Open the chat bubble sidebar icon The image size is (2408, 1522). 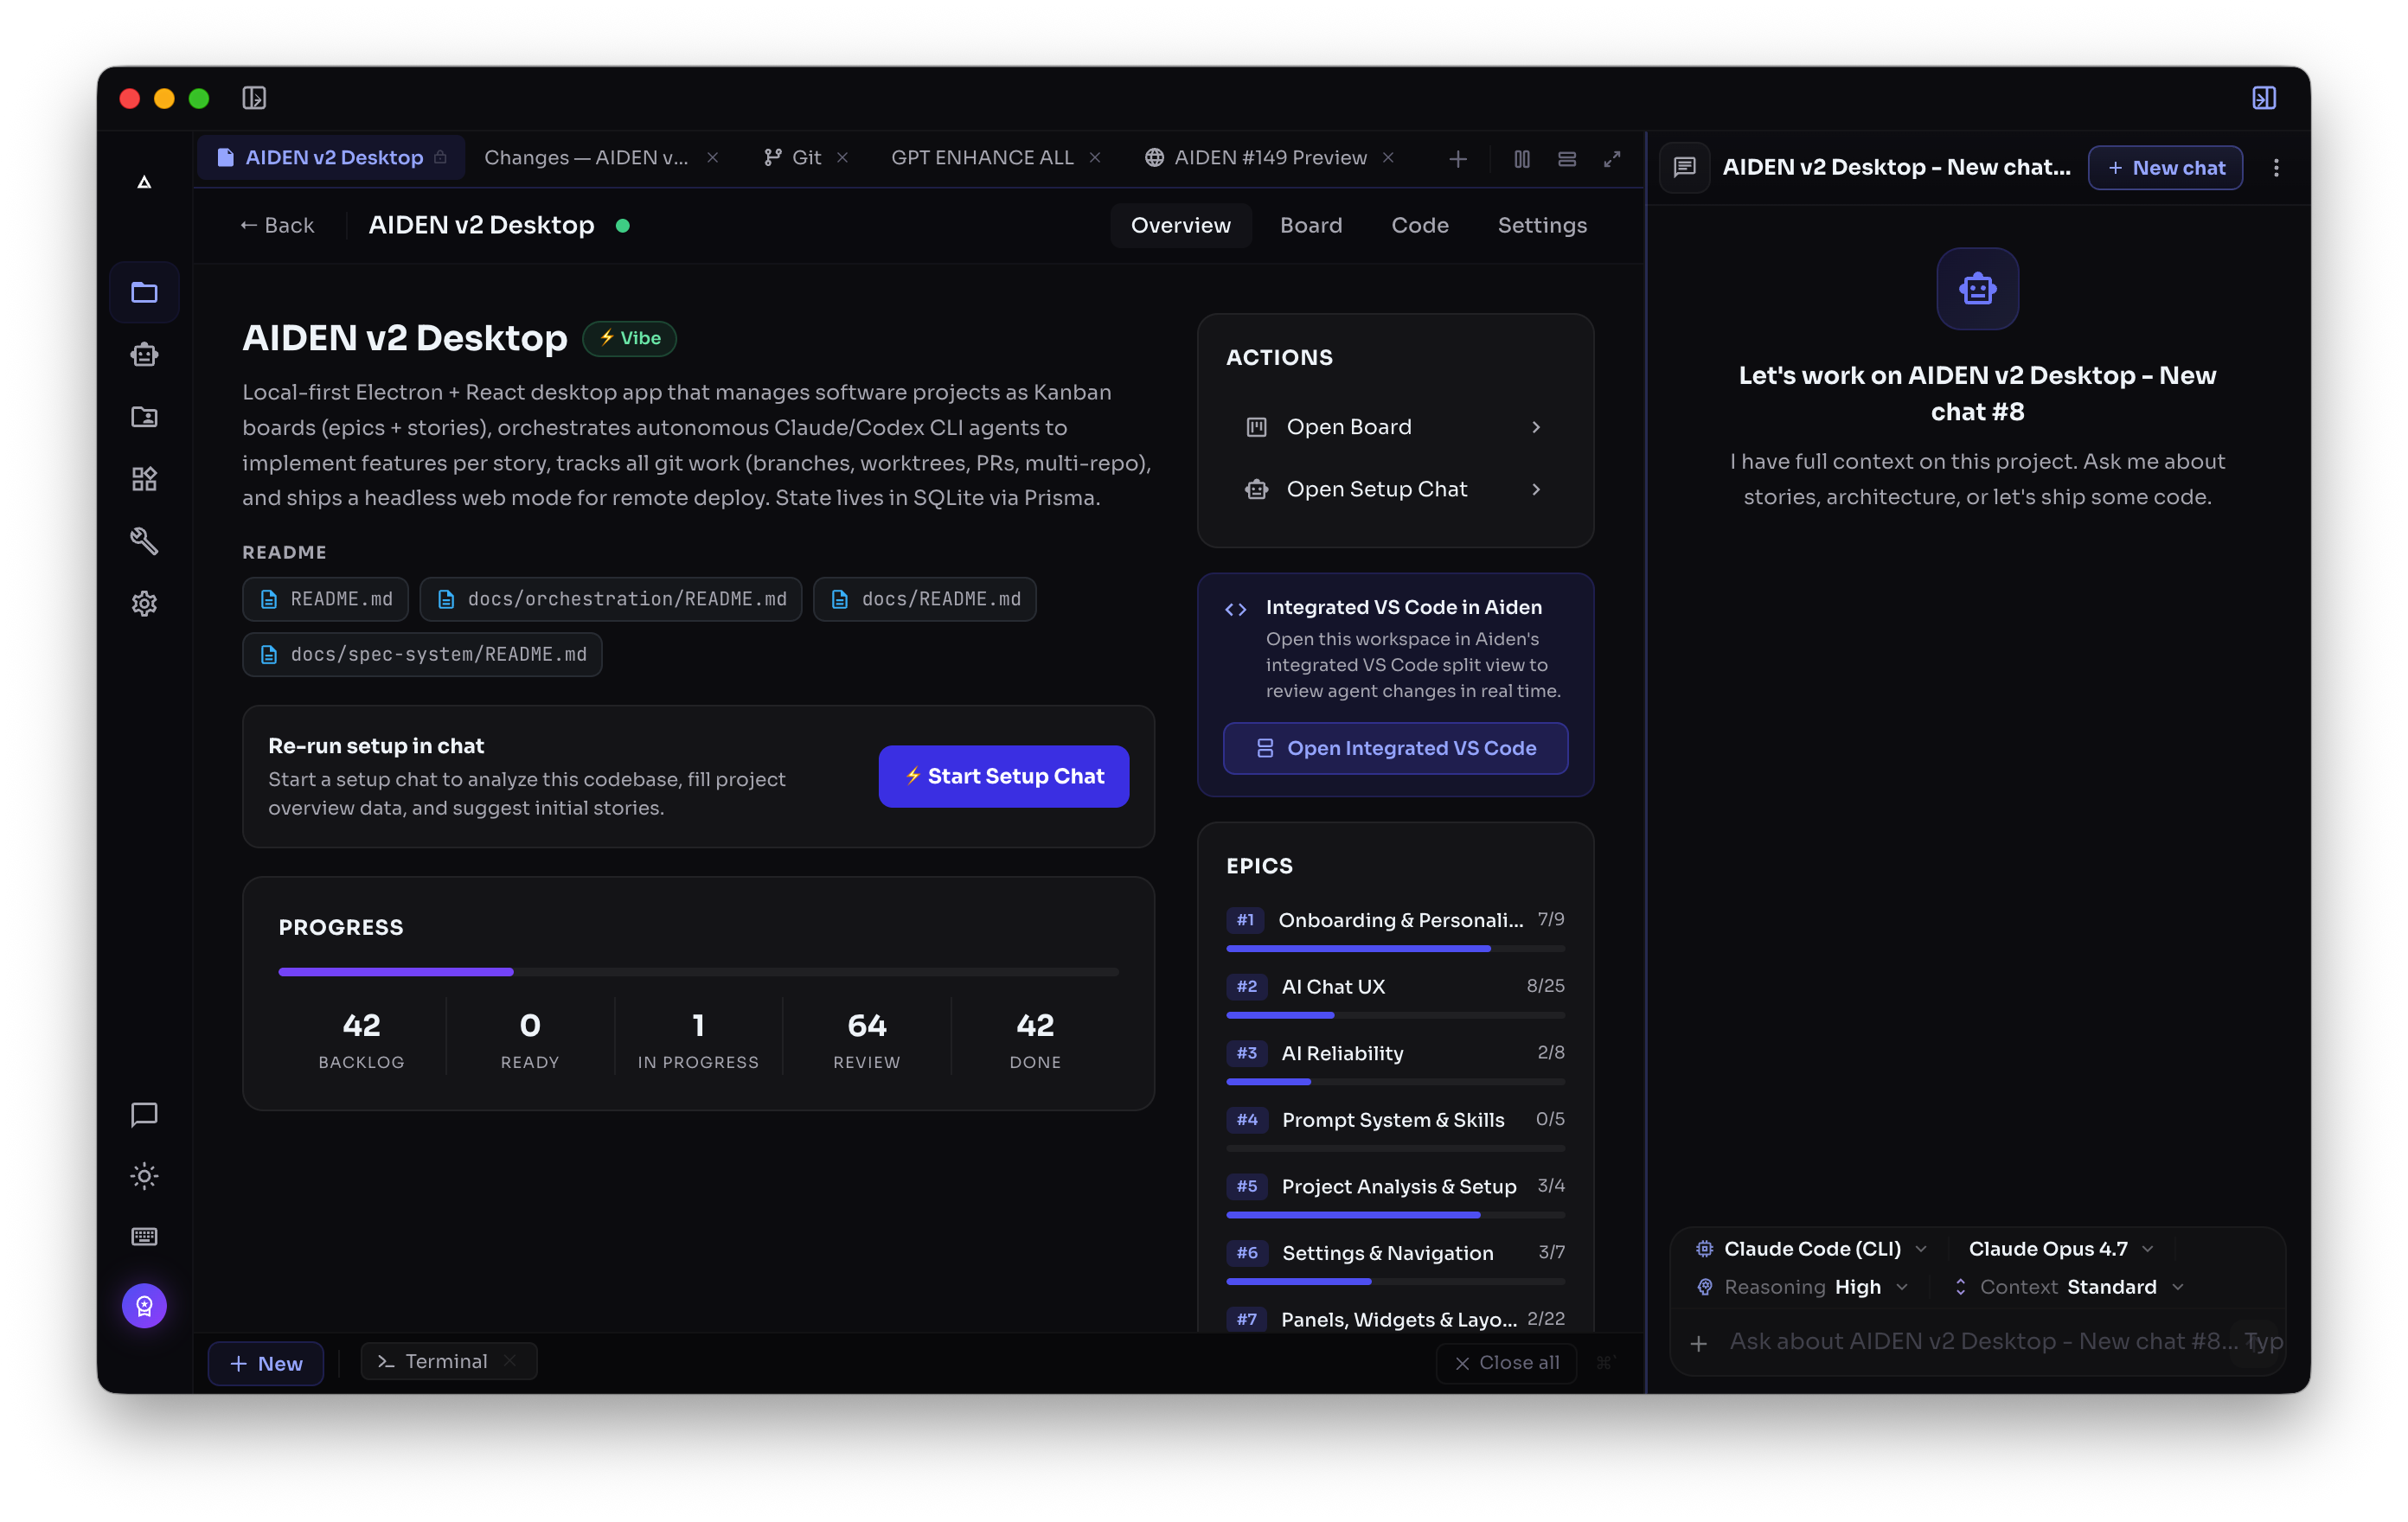tap(144, 1114)
